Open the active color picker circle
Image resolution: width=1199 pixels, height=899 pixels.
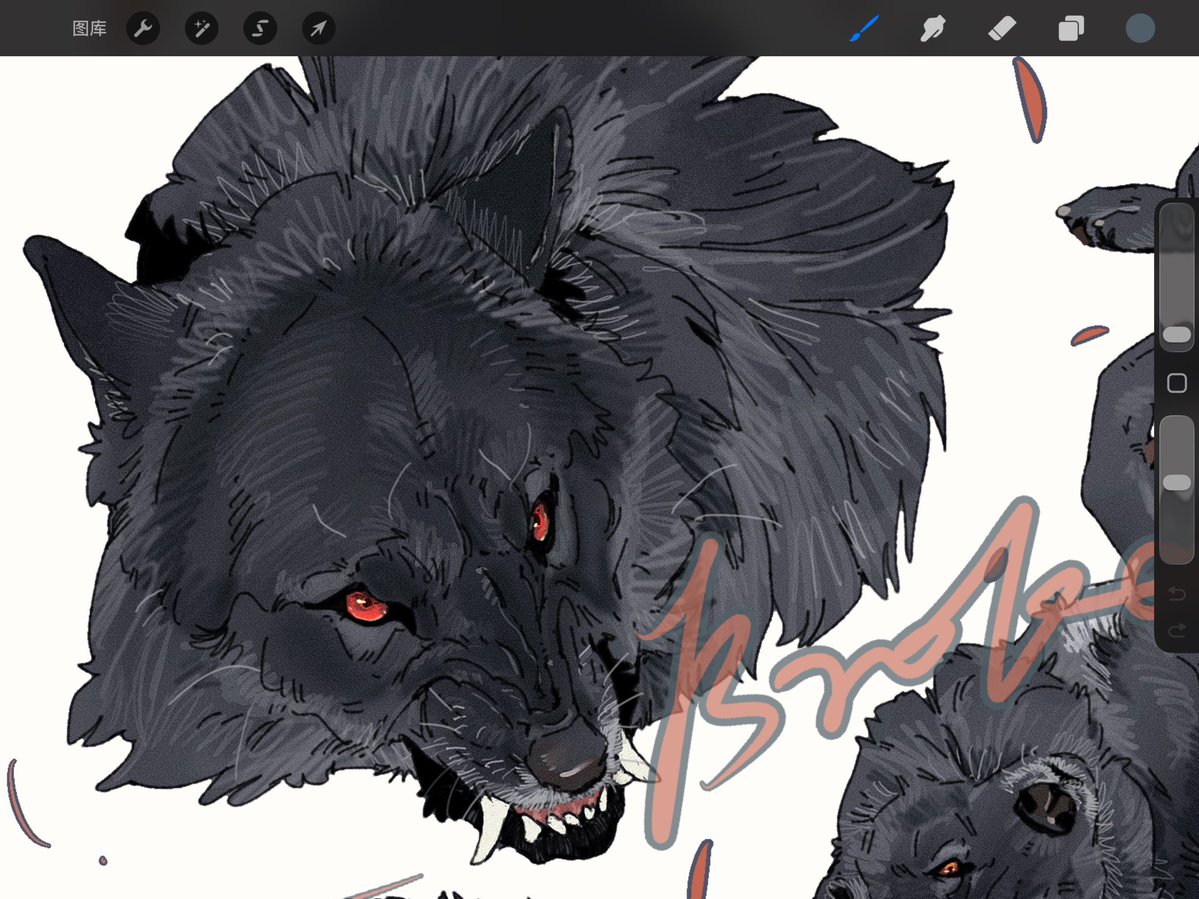pyautogui.click(x=1140, y=29)
